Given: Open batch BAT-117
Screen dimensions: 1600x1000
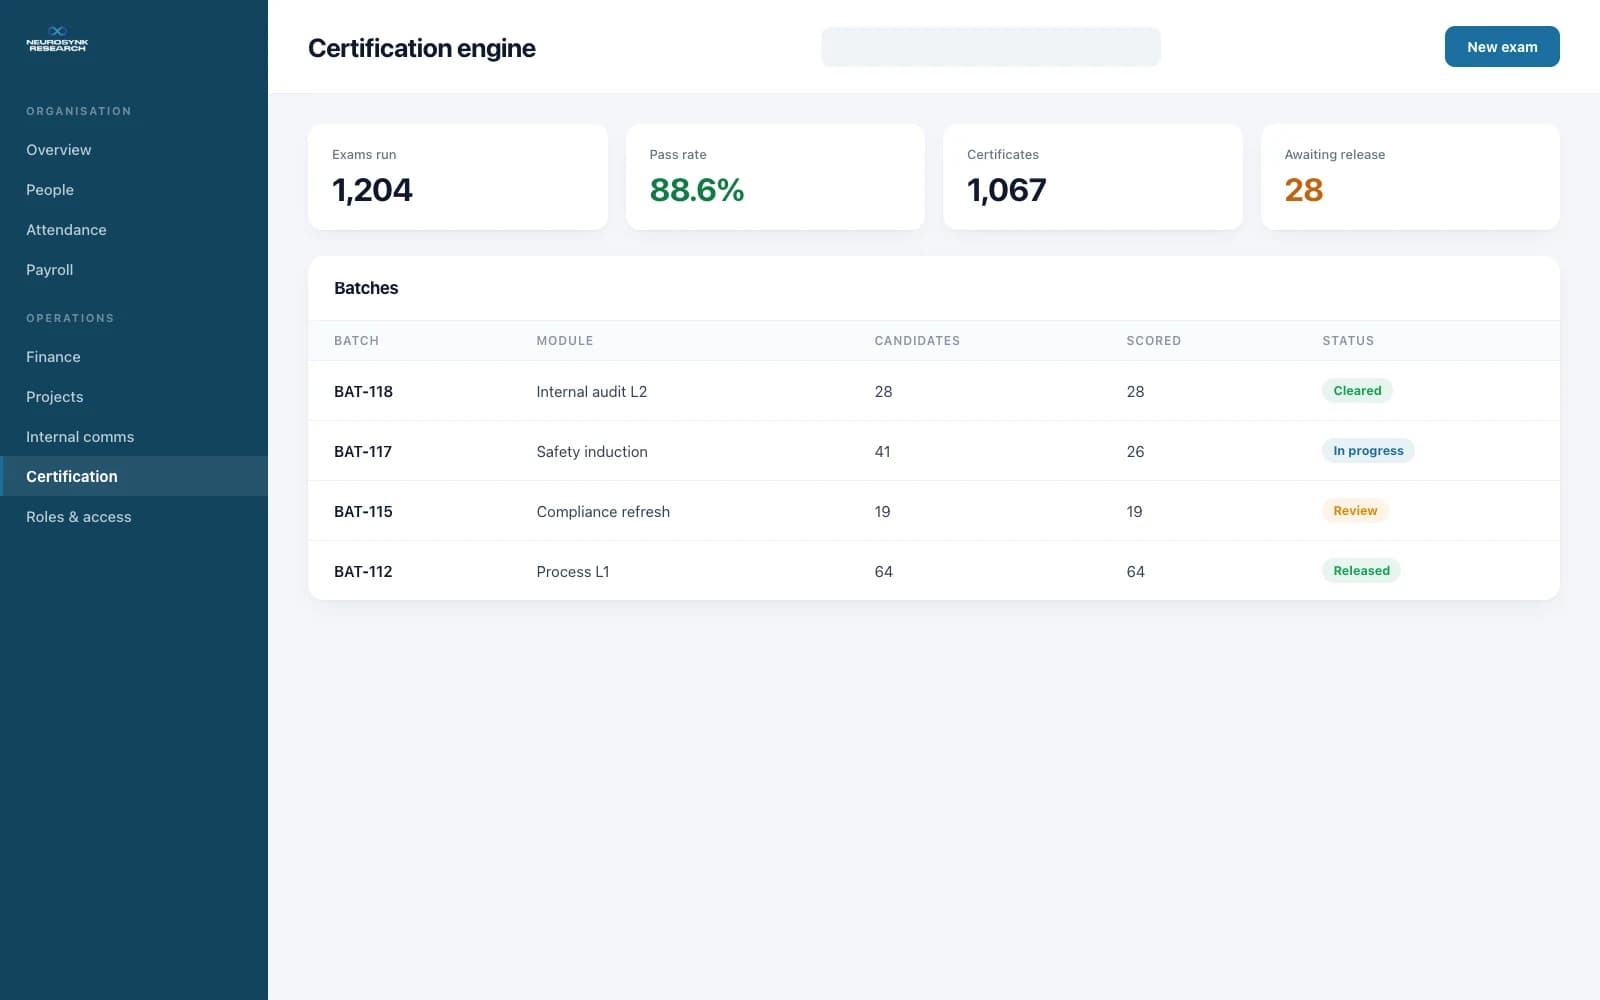Looking at the screenshot, I should 363,451.
